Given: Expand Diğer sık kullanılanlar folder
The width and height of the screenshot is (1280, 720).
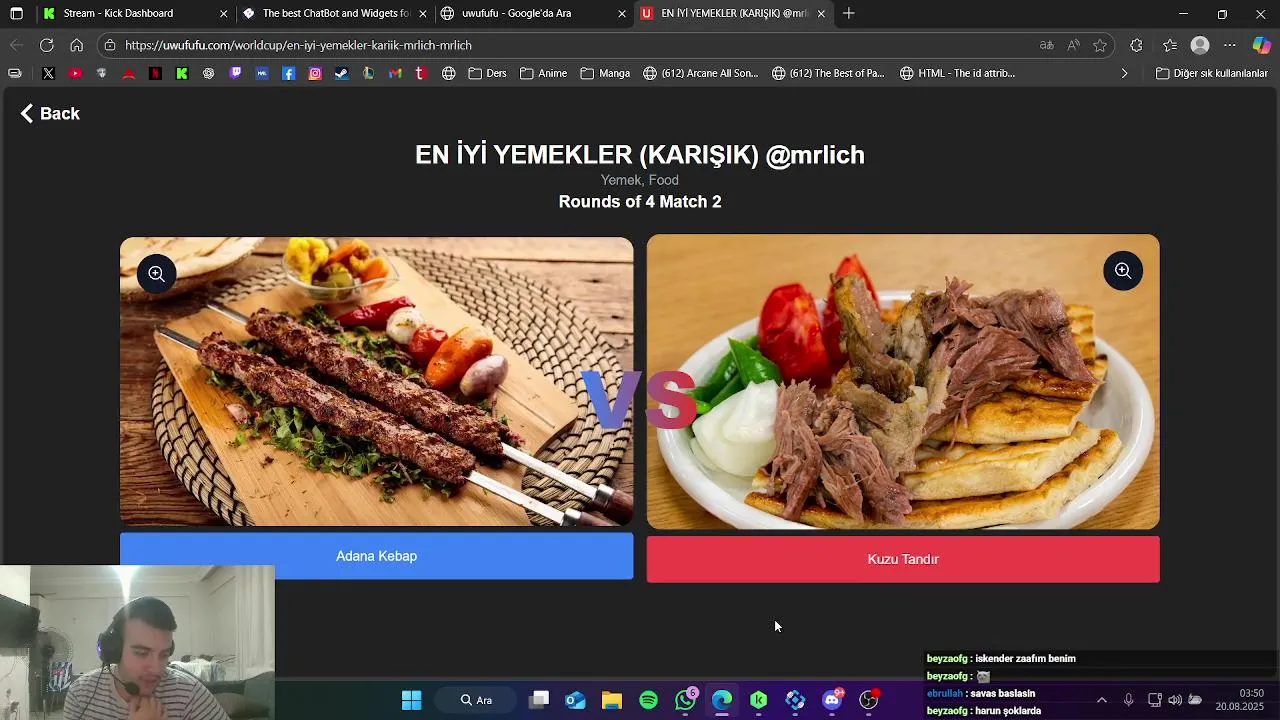Looking at the screenshot, I should (x=1211, y=73).
